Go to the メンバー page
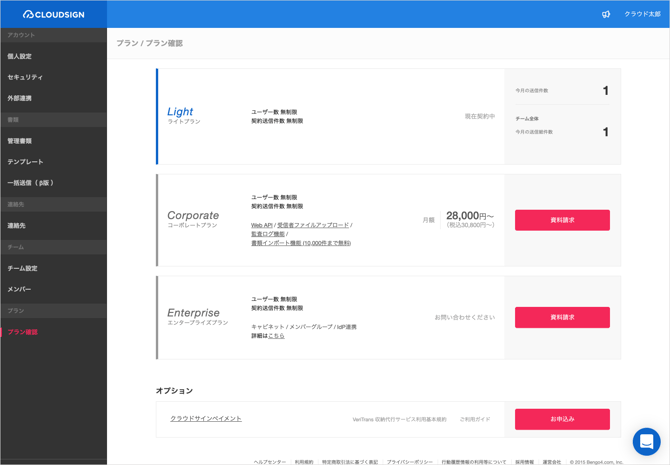670x465 pixels. [x=20, y=289]
